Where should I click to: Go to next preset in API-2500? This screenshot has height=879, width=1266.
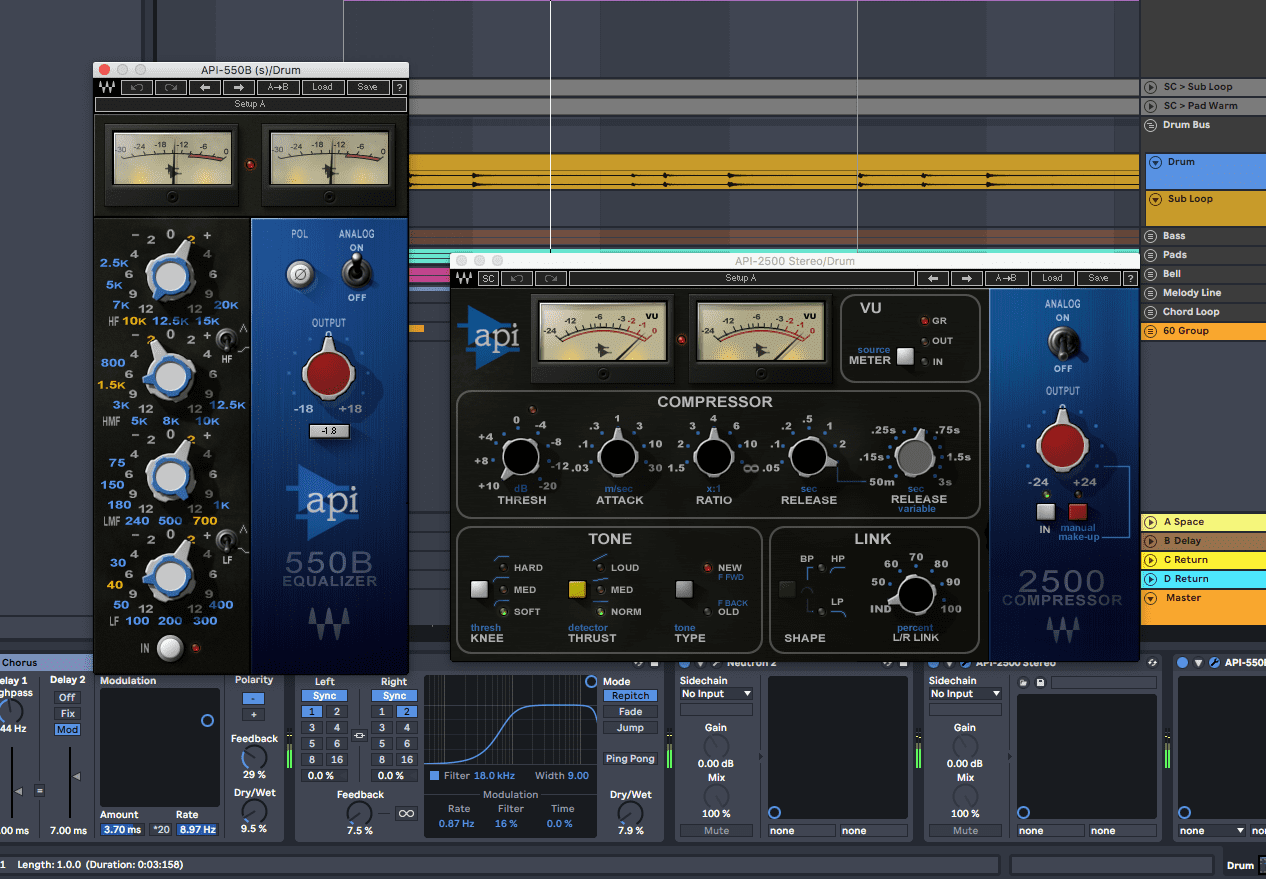(966, 278)
